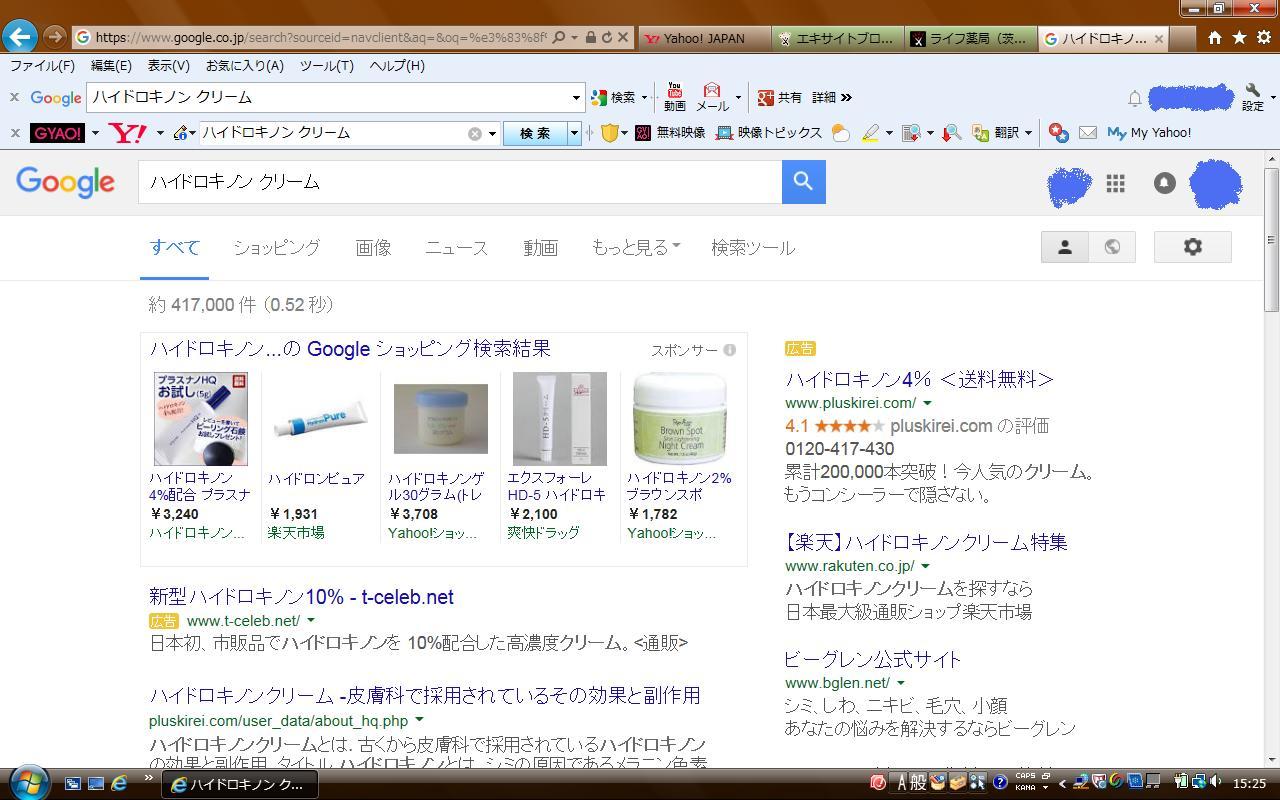Open 表示(V) menu
This screenshot has width=1280, height=800.
pos(168,65)
